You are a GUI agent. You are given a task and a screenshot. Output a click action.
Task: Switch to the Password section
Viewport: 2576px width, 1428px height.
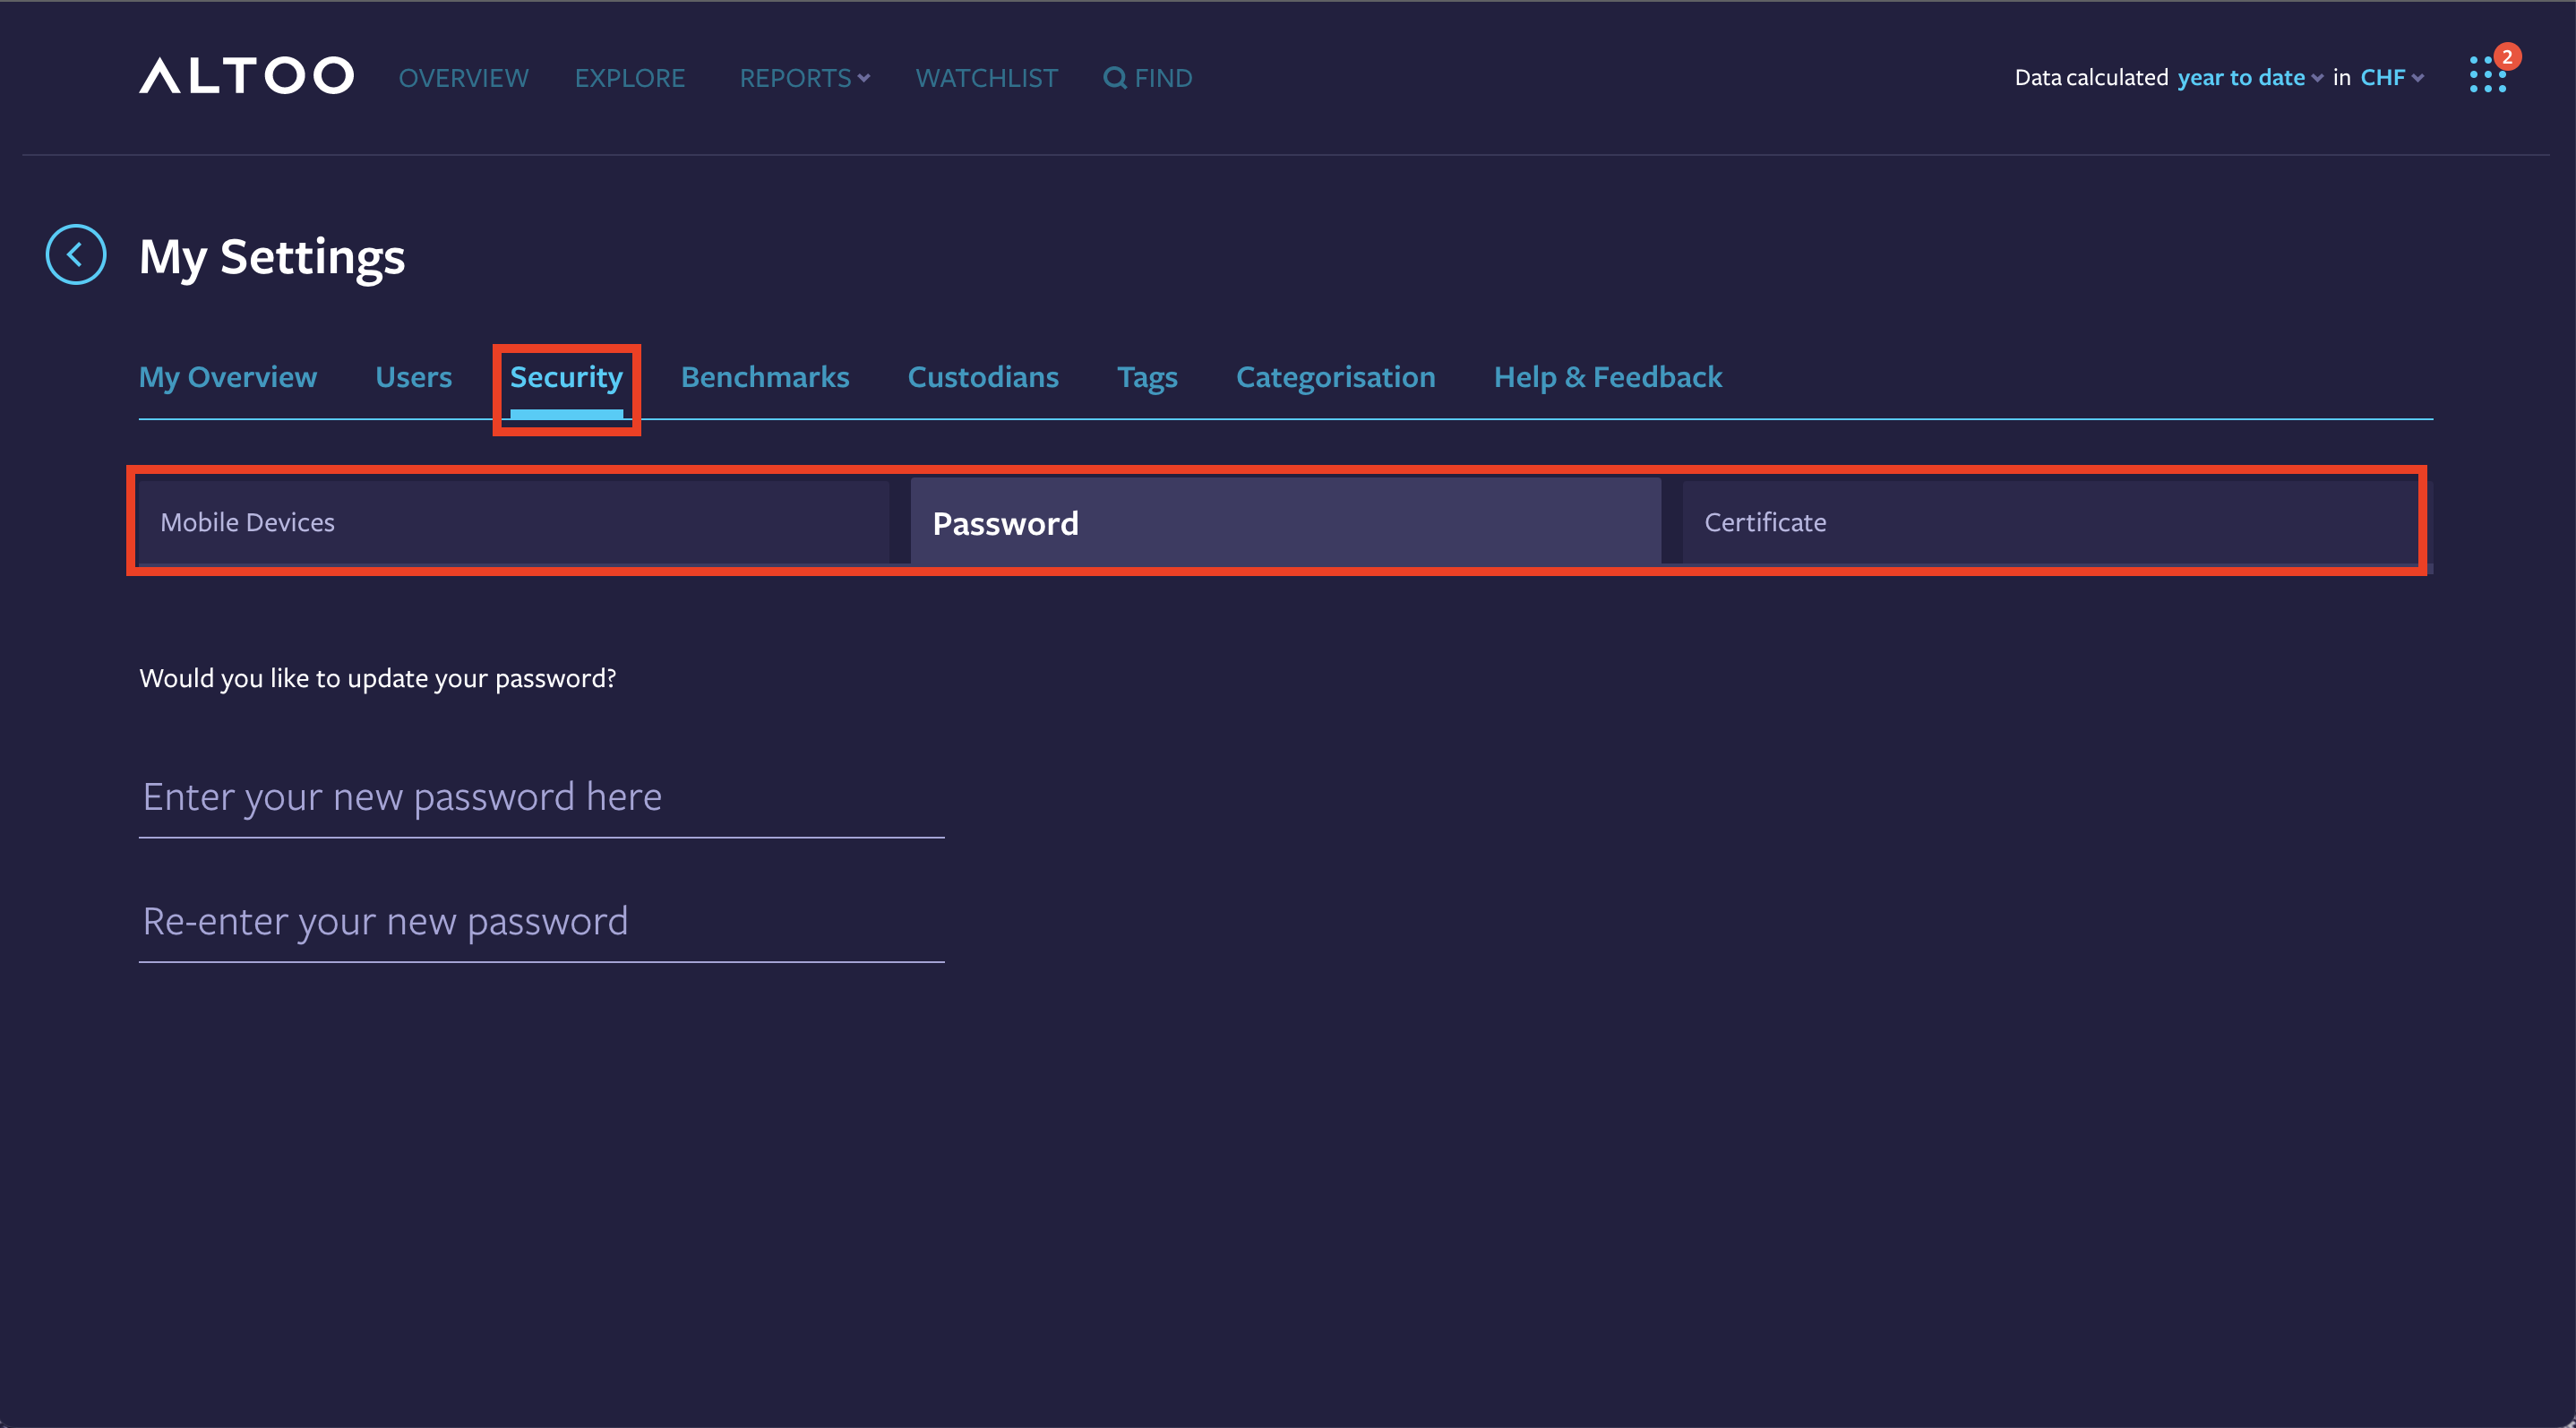coord(1286,521)
